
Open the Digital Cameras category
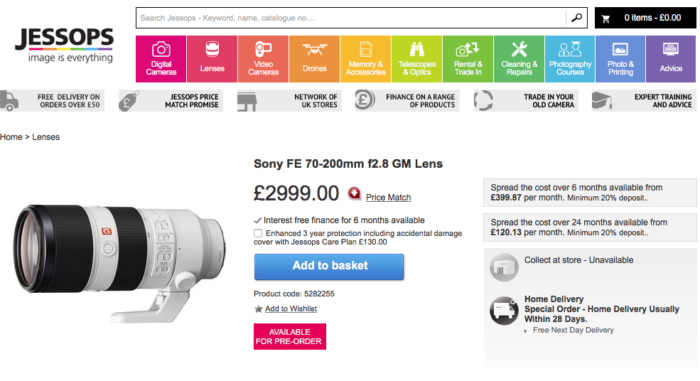click(161, 59)
